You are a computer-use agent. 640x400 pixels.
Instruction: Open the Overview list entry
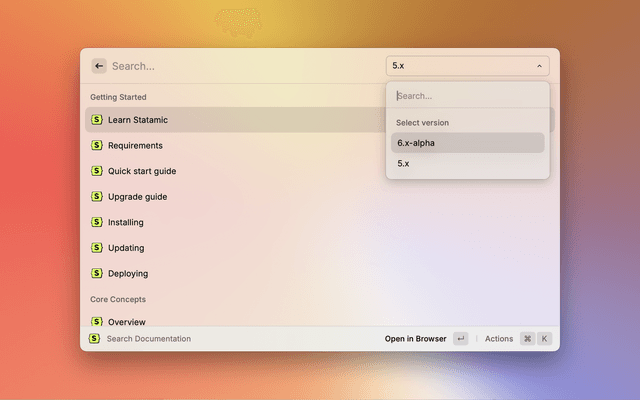[127, 322]
